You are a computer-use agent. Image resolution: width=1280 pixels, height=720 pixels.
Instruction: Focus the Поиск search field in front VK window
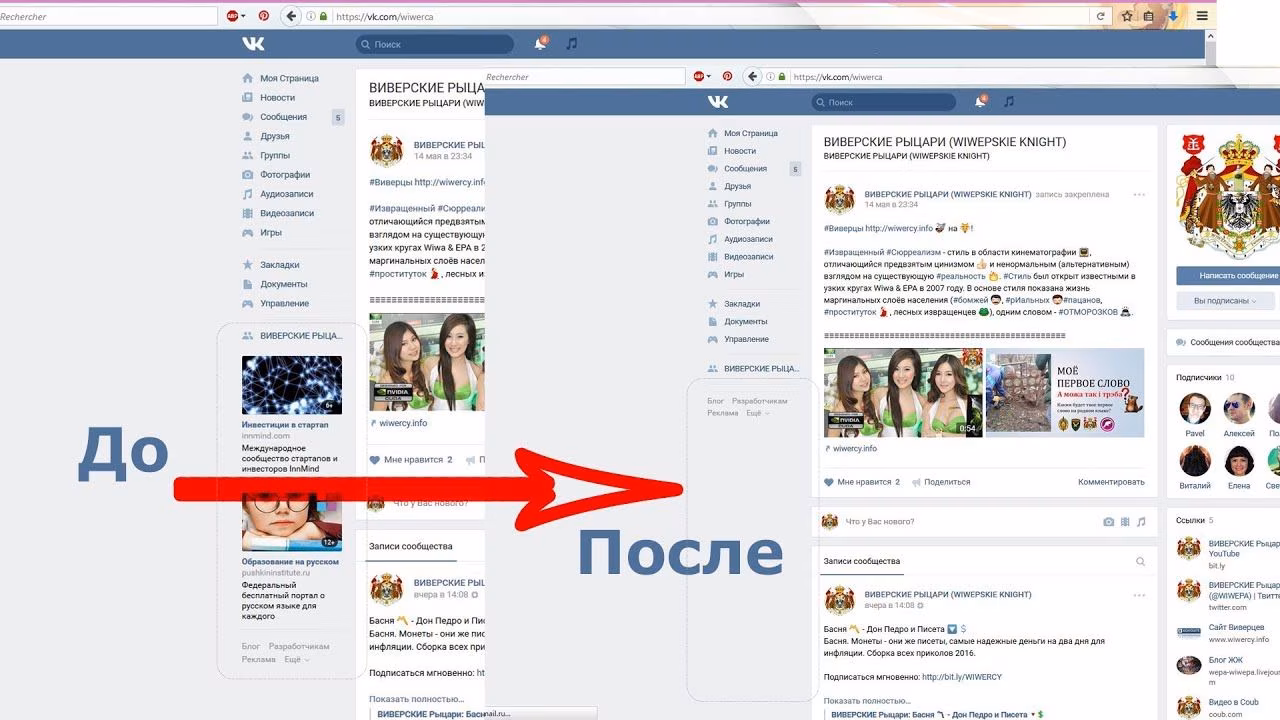[884, 102]
